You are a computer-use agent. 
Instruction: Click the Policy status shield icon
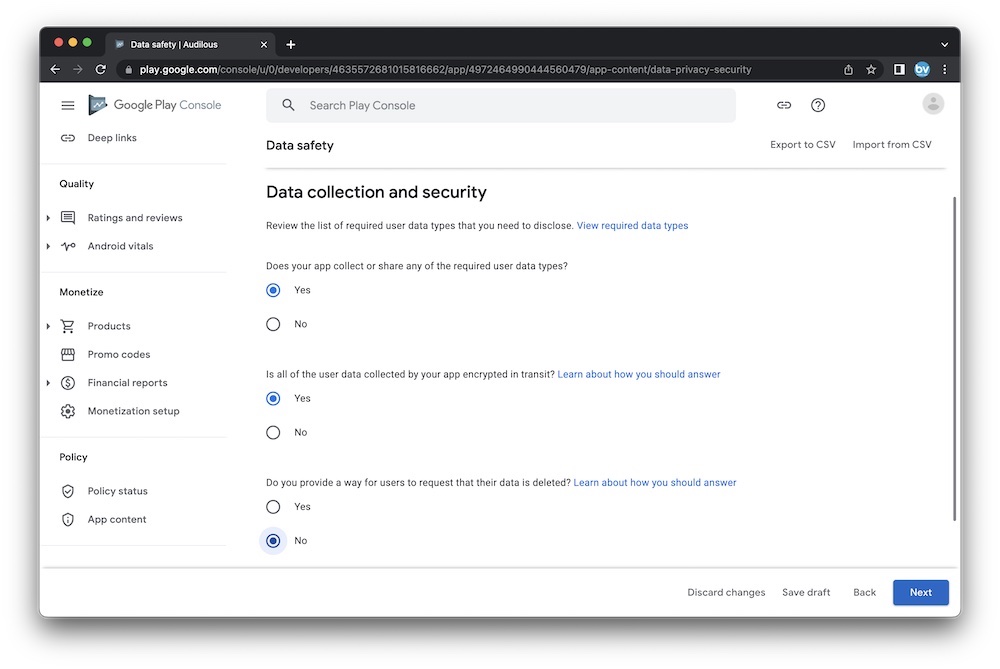pos(68,491)
